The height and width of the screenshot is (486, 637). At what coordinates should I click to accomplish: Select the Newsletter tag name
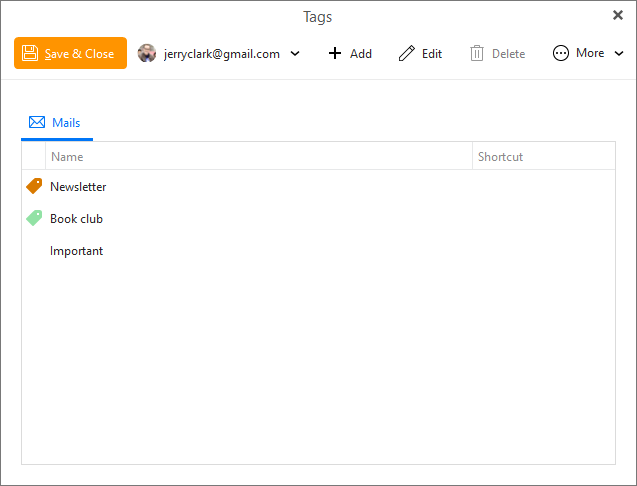click(78, 187)
